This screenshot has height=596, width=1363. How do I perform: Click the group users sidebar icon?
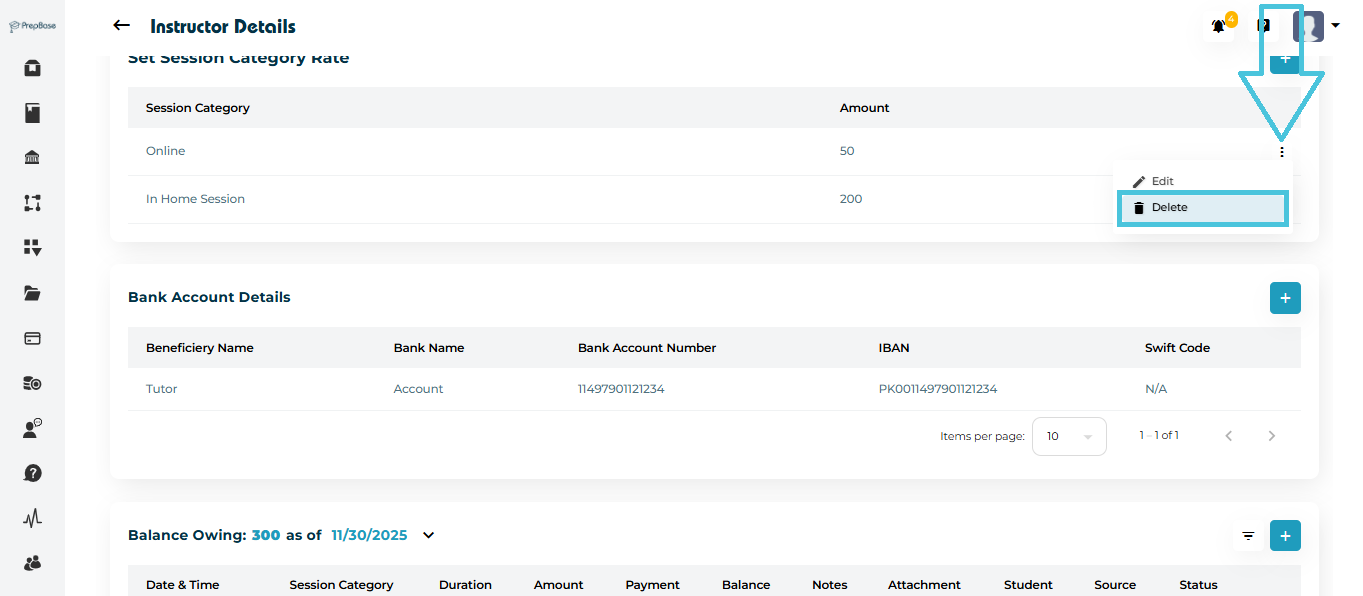pos(32,563)
